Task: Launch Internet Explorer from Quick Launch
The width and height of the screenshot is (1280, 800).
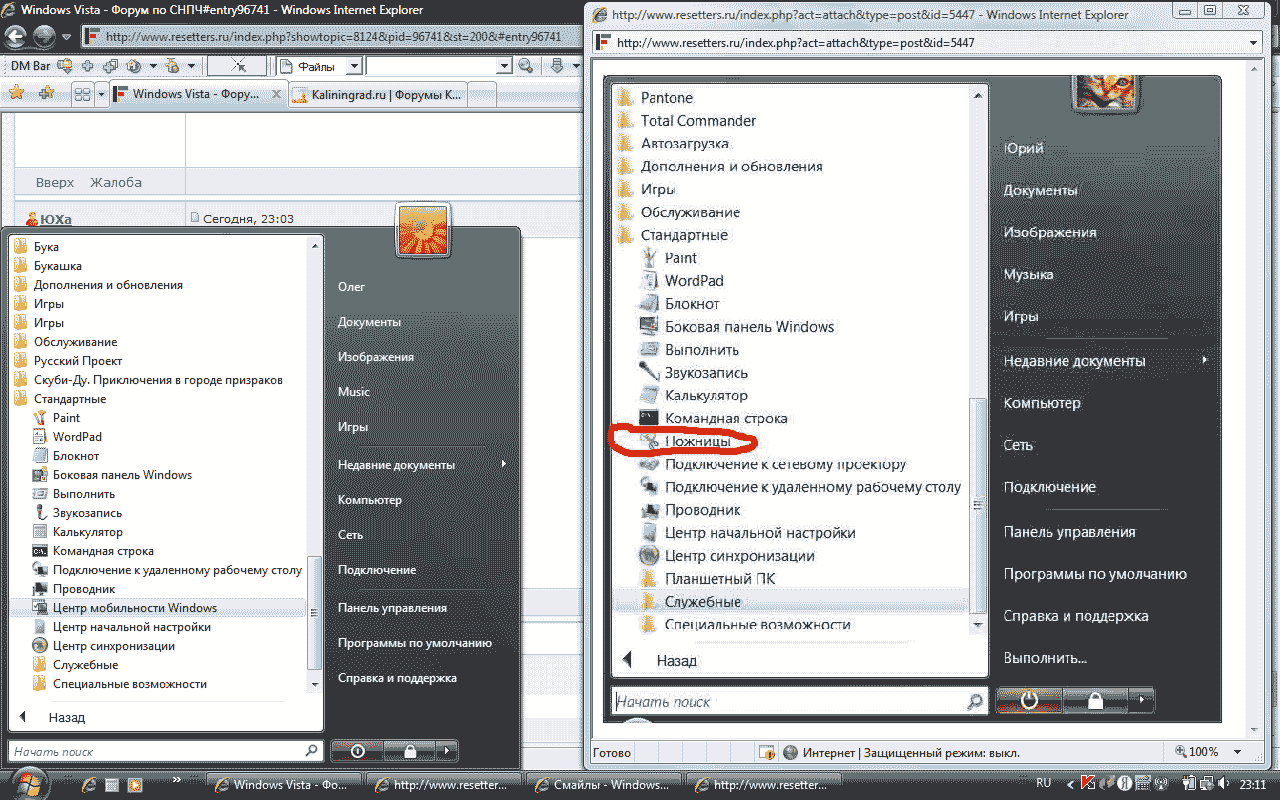Action: click(89, 785)
